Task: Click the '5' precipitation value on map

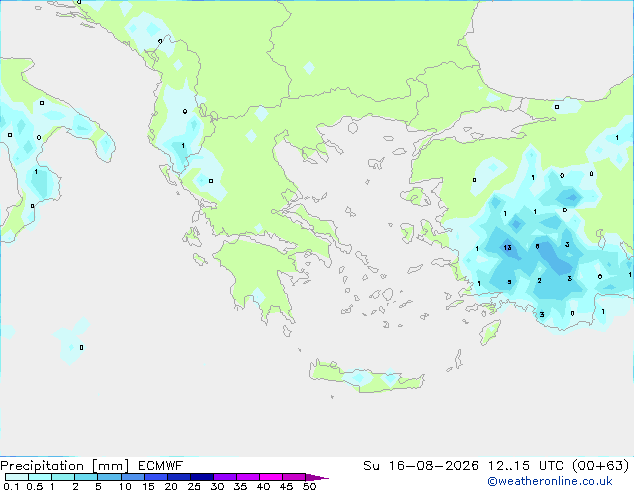Action: tap(509, 282)
